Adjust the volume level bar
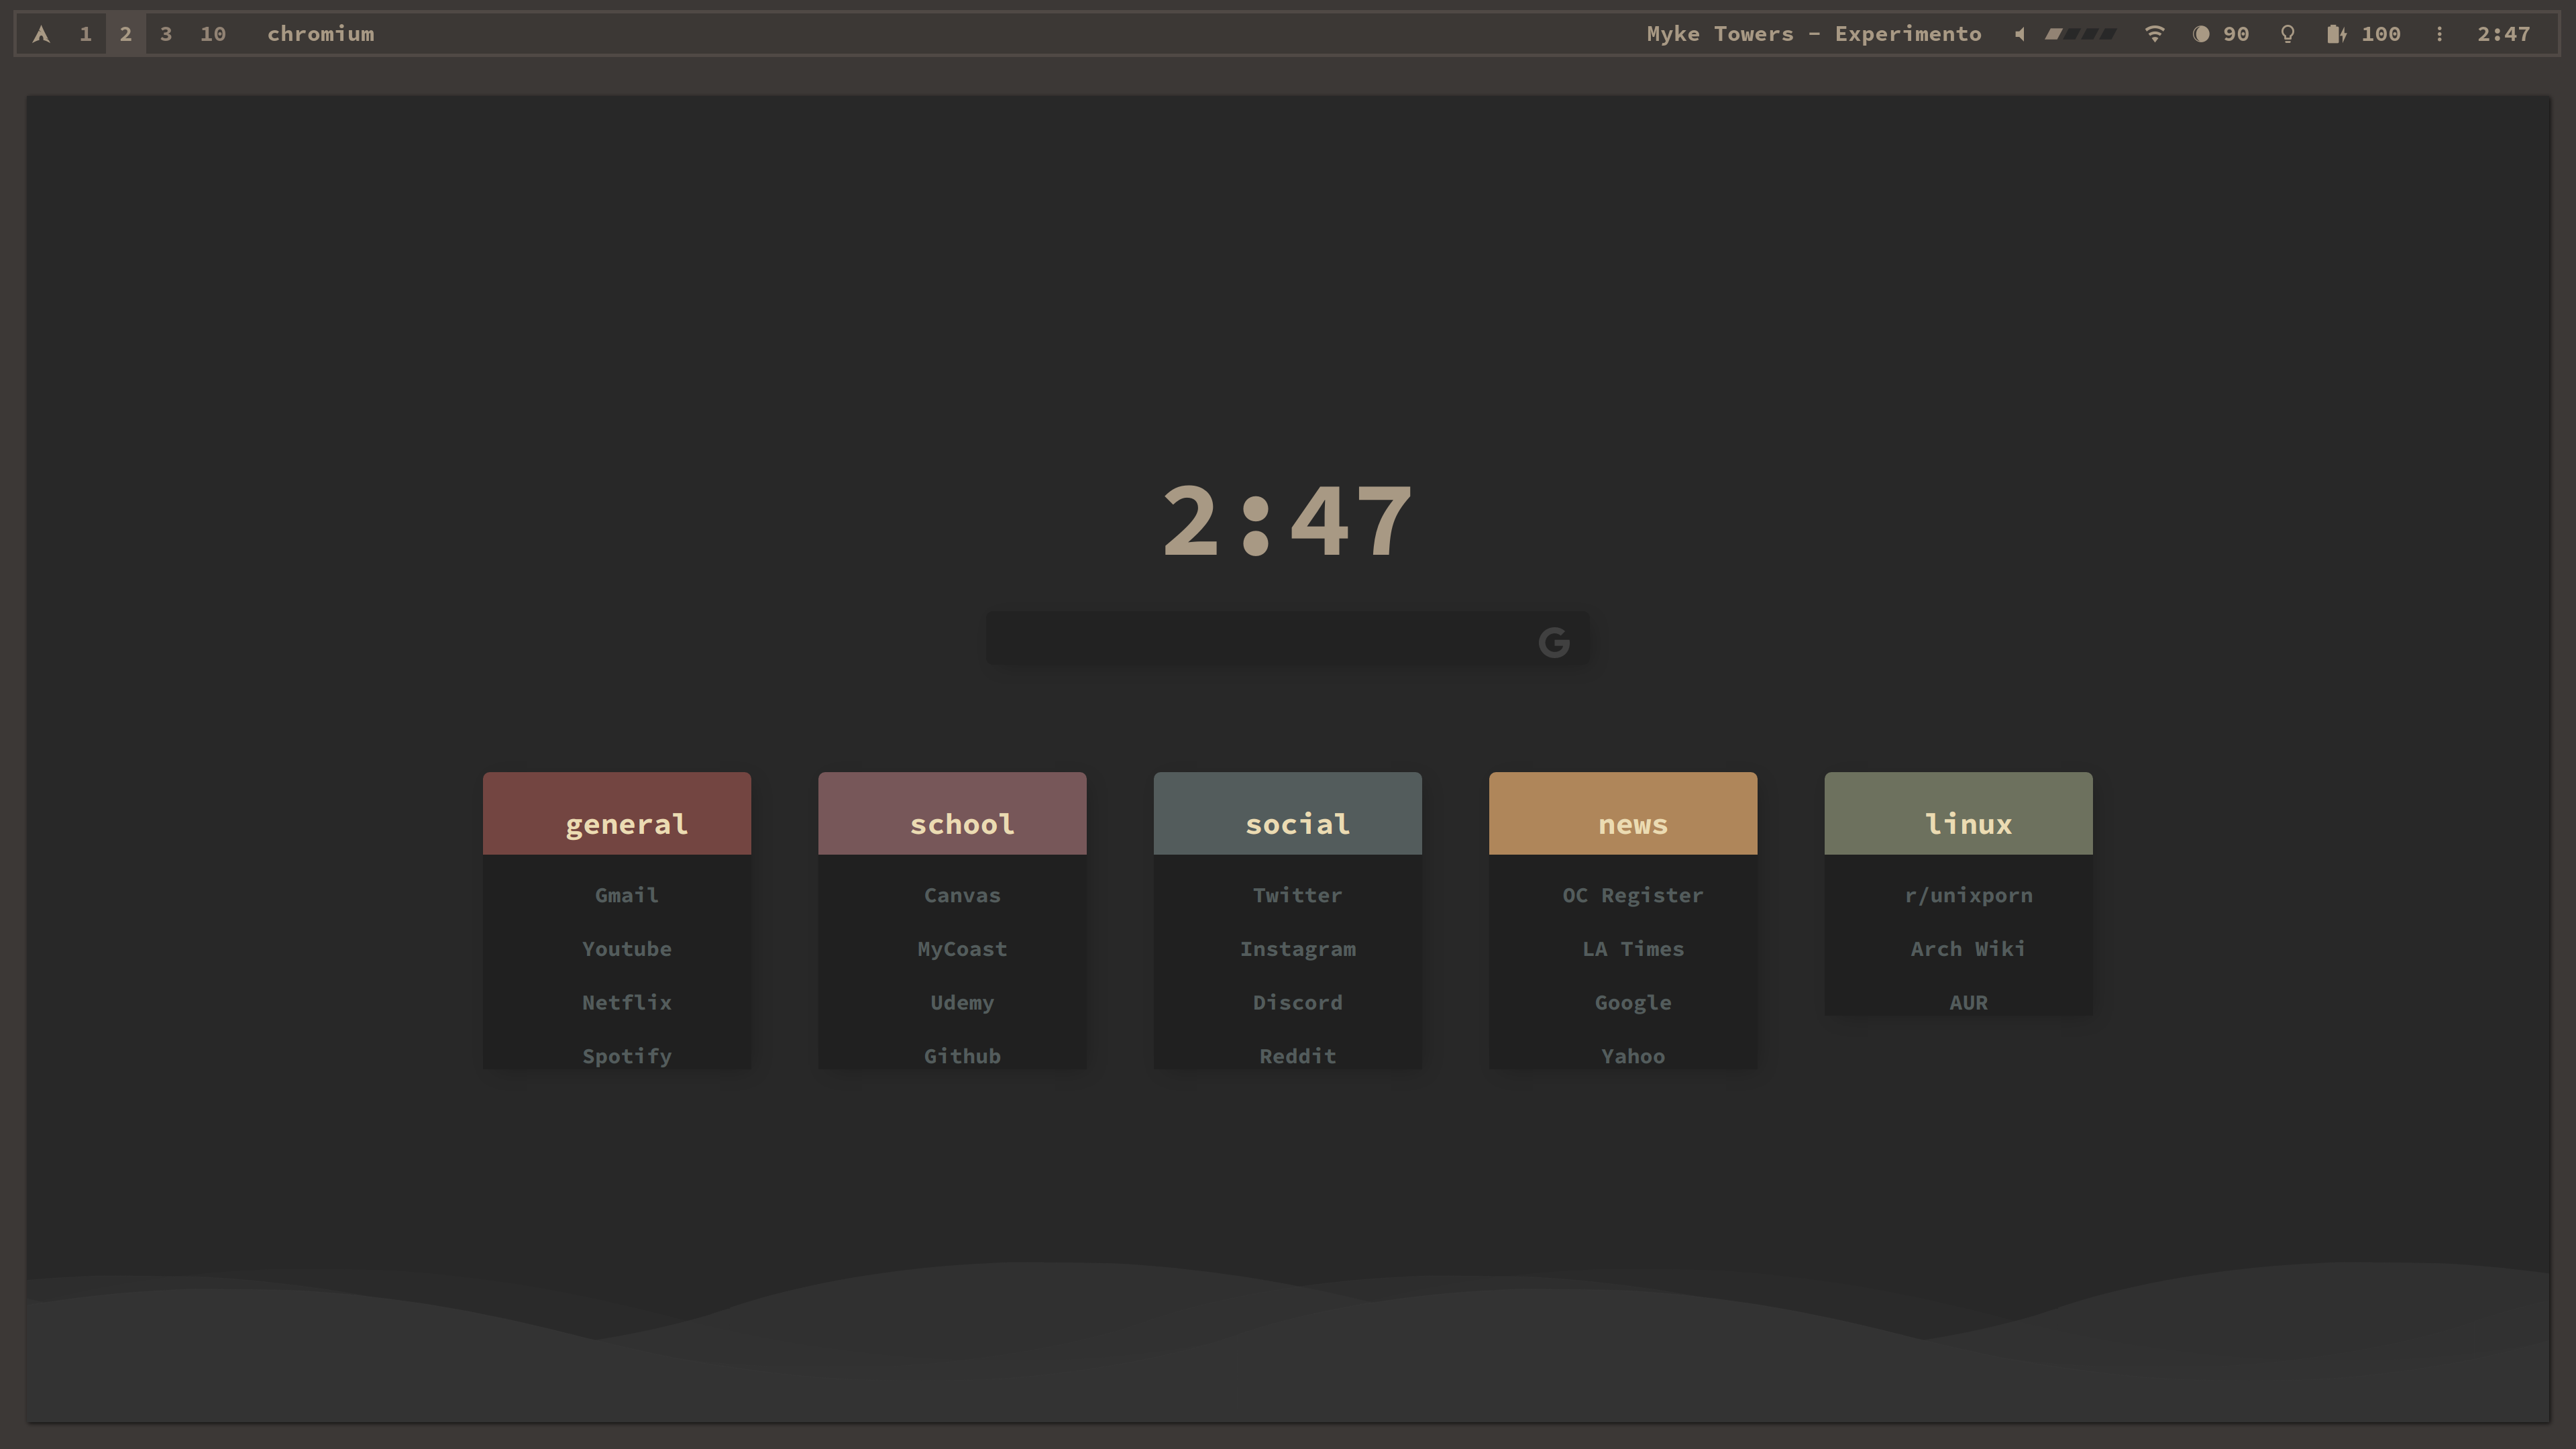Image resolution: width=2576 pixels, height=1449 pixels. [x=2080, y=34]
